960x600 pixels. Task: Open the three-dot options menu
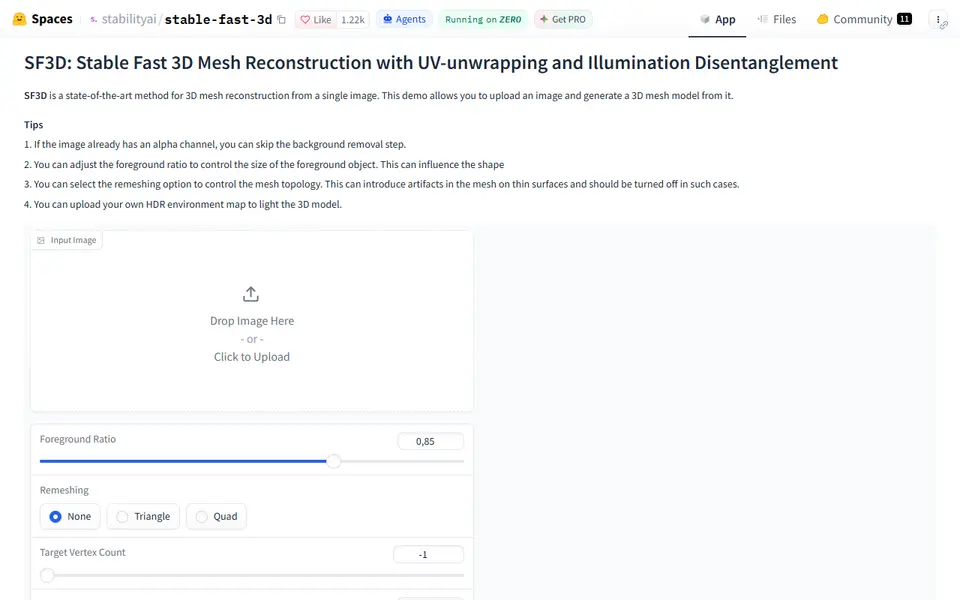(939, 20)
